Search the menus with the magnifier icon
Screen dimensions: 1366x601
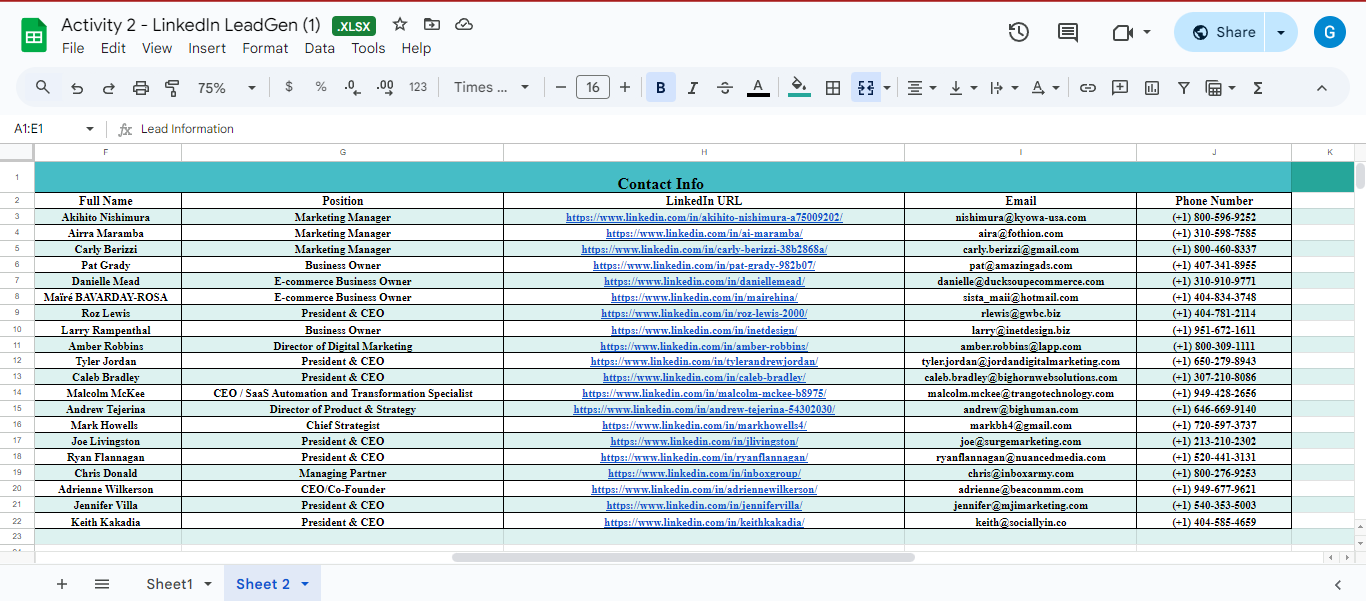click(x=43, y=87)
